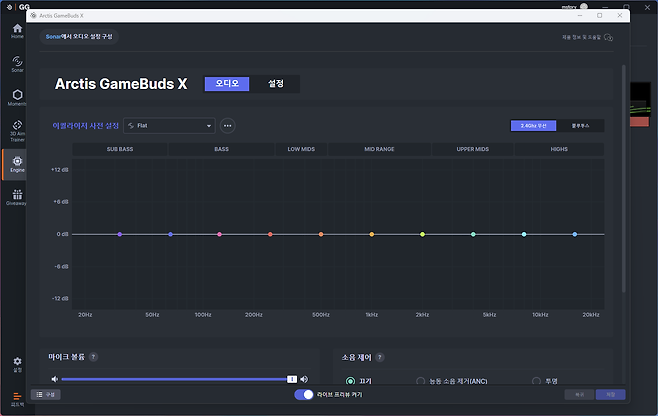Open Moments in the sidebar
The image size is (658, 416).
(17, 98)
